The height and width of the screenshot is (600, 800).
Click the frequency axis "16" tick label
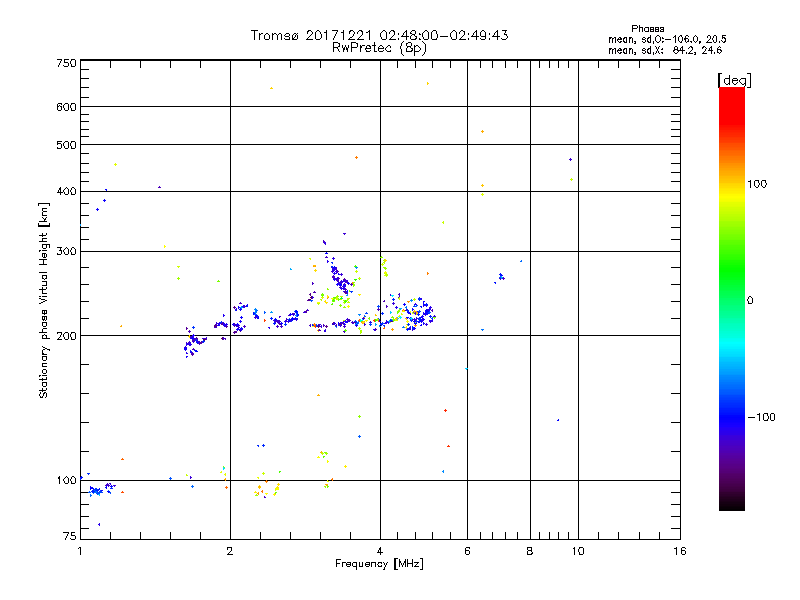680,551
